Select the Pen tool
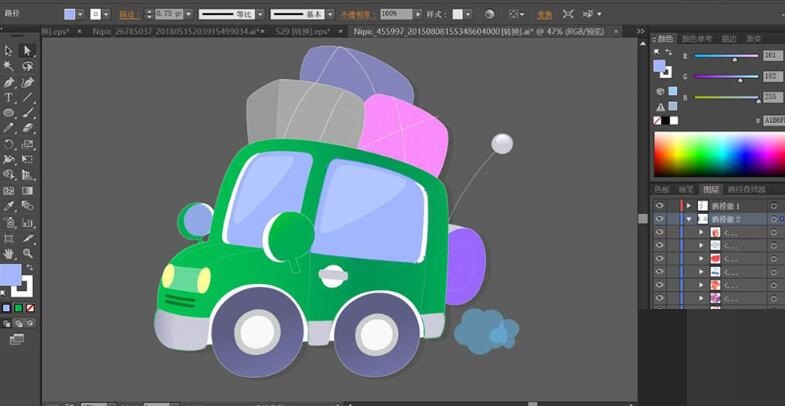Image resolution: width=785 pixels, height=406 pixels. [x=8, y=82]
